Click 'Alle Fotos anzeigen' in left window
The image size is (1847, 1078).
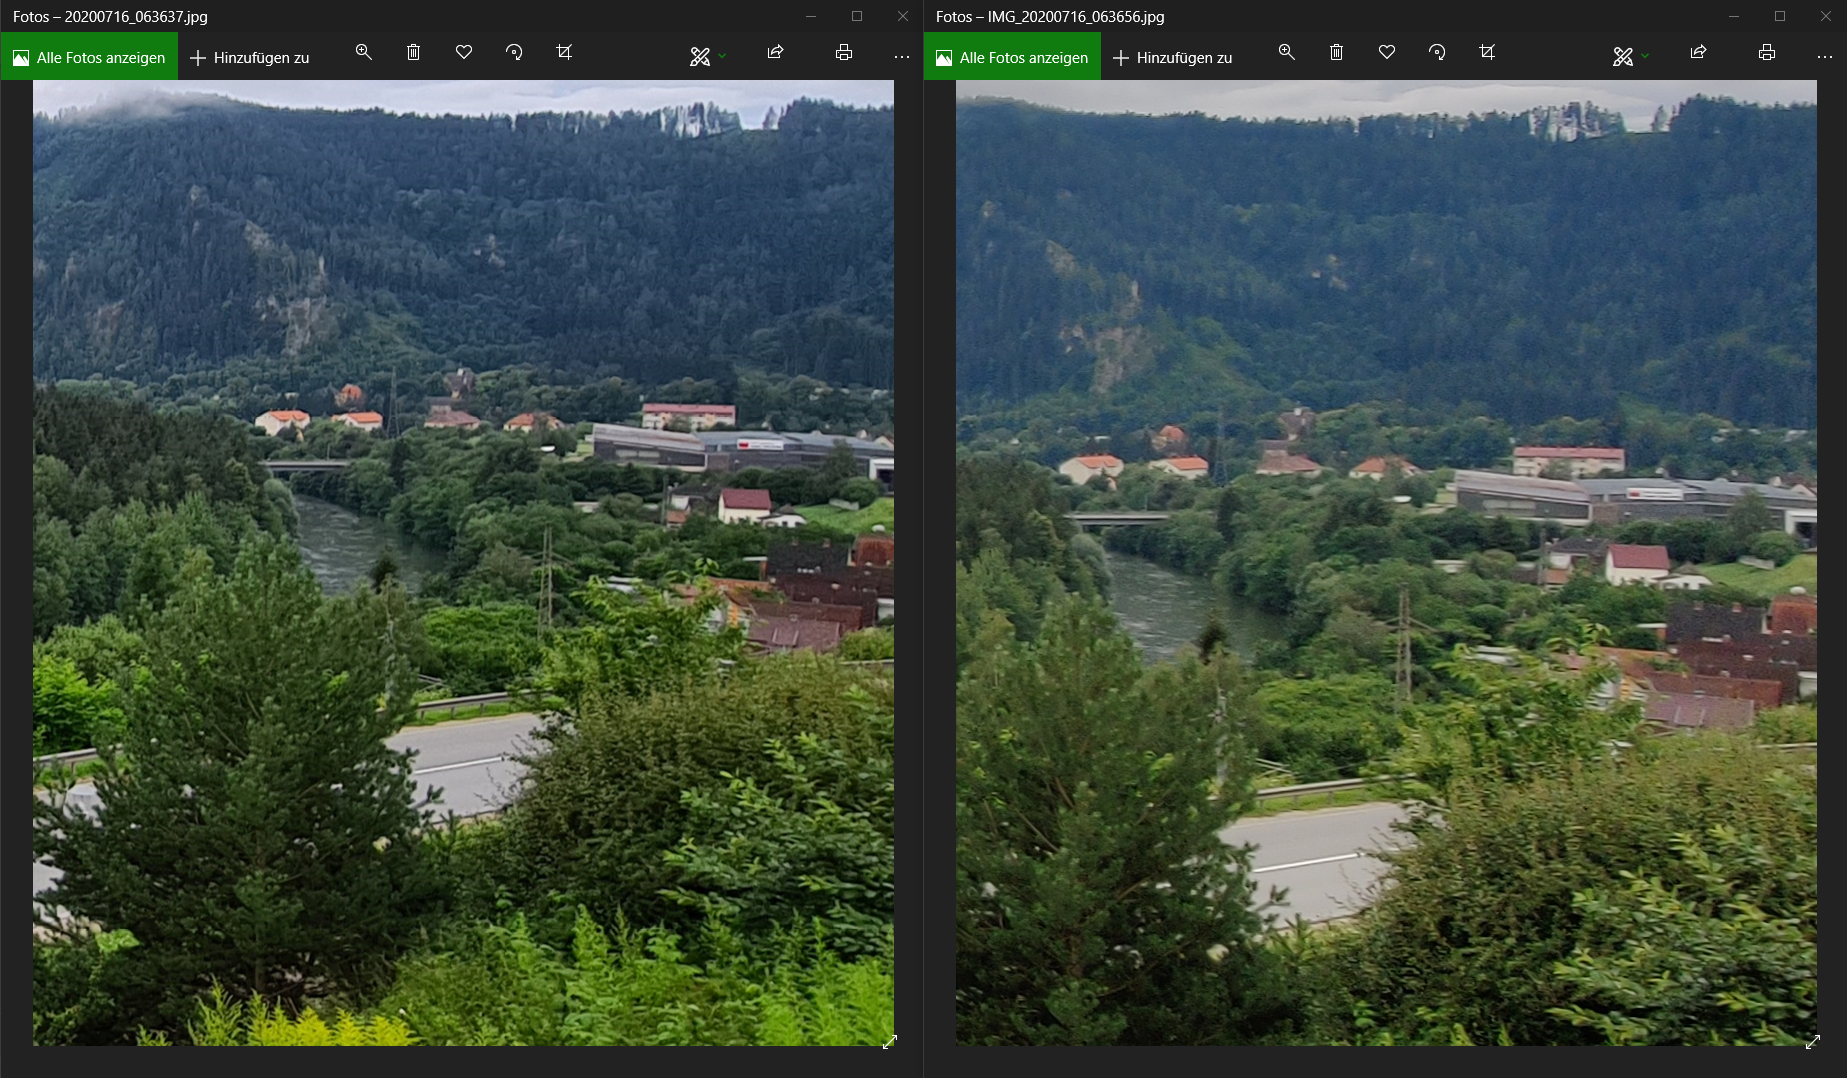(x=90, y=57)
